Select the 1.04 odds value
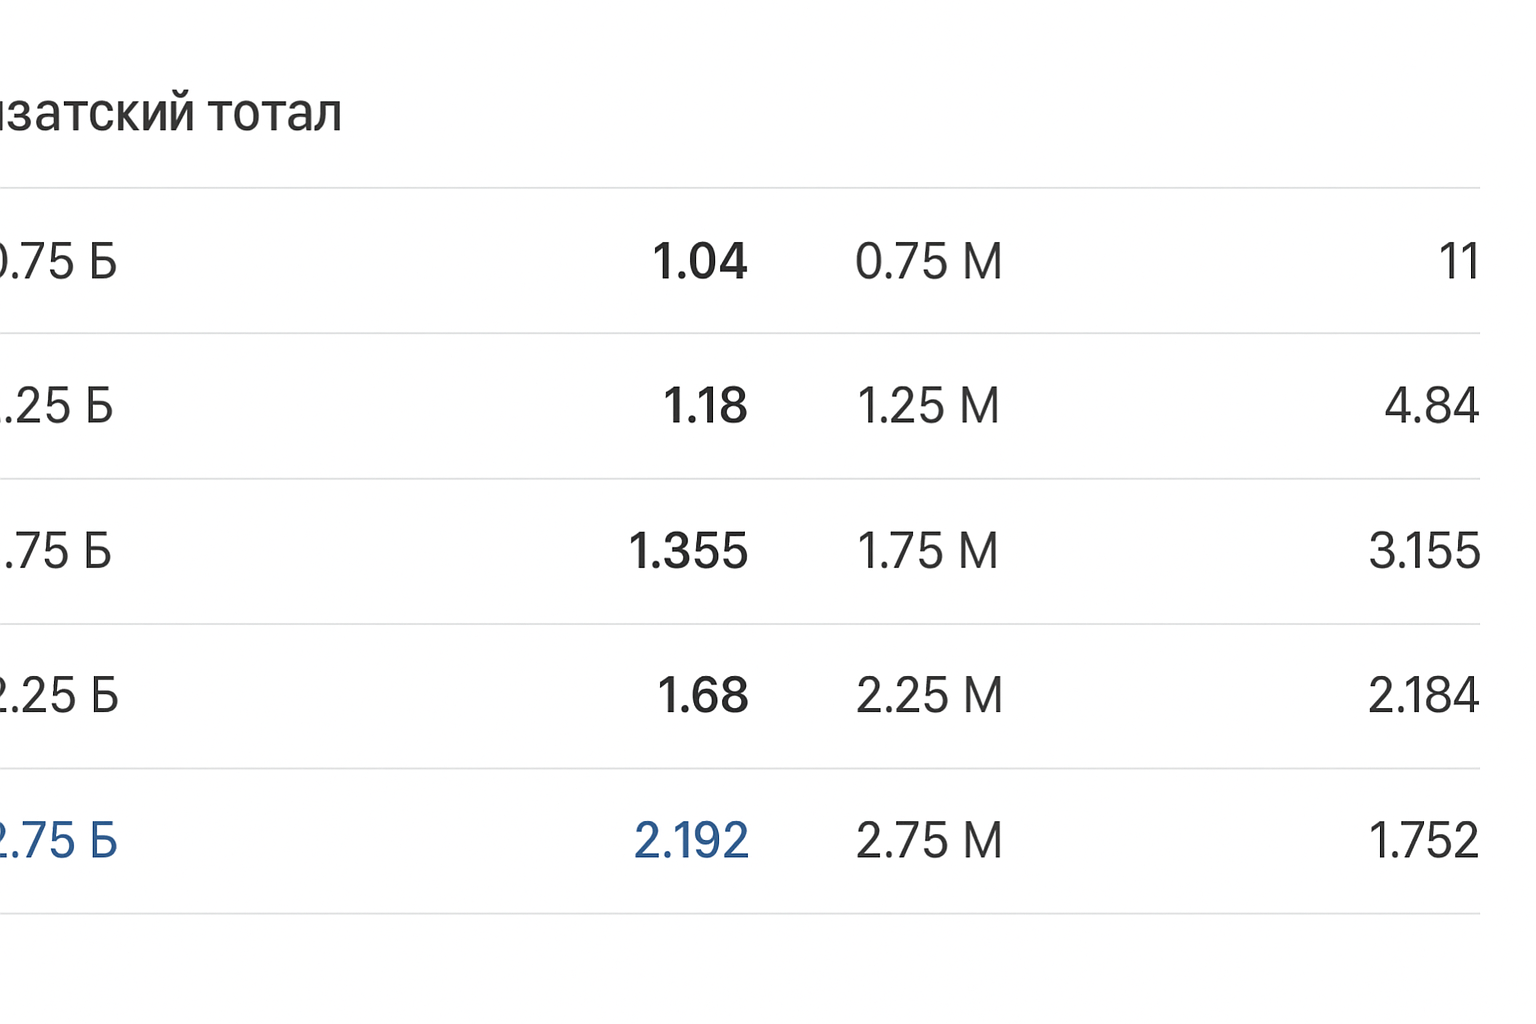The width and height of the screenshot is (1536, 1024). click(699, 262)
